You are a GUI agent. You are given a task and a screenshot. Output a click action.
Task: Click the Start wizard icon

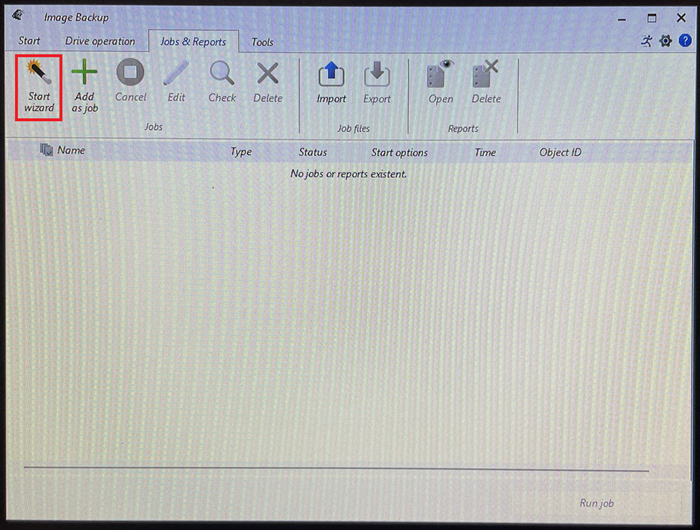coord(39,75)
